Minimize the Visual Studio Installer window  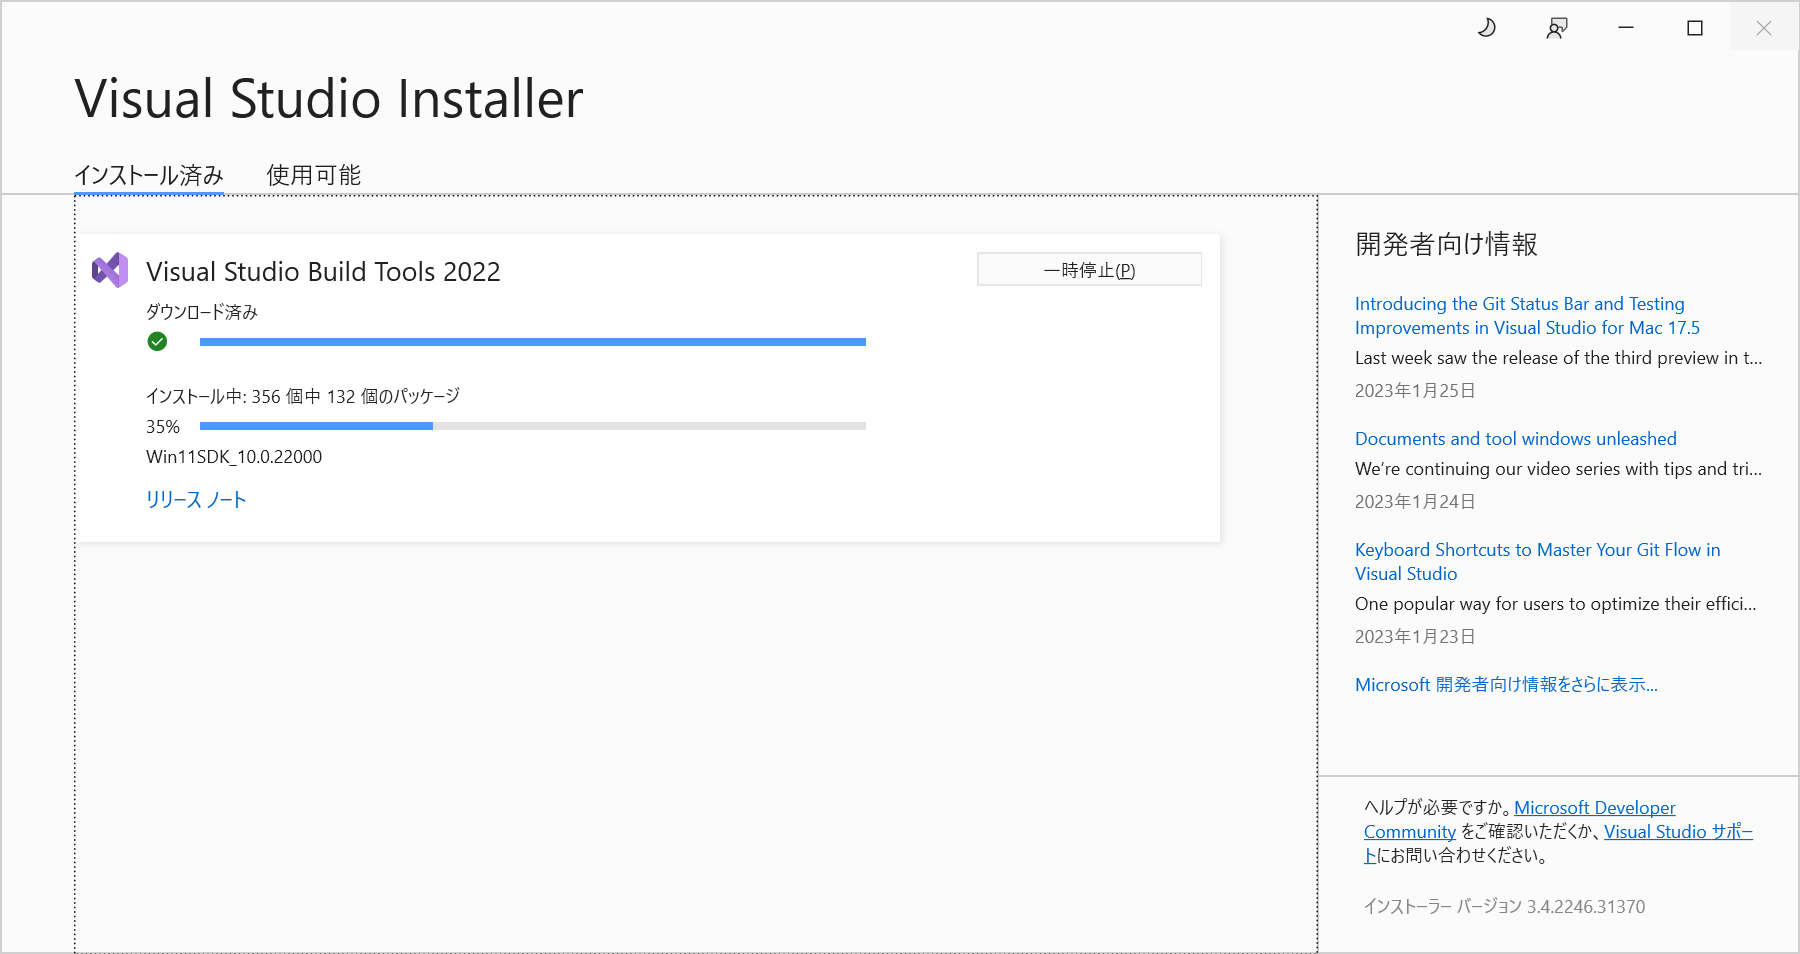[1626, 28]
